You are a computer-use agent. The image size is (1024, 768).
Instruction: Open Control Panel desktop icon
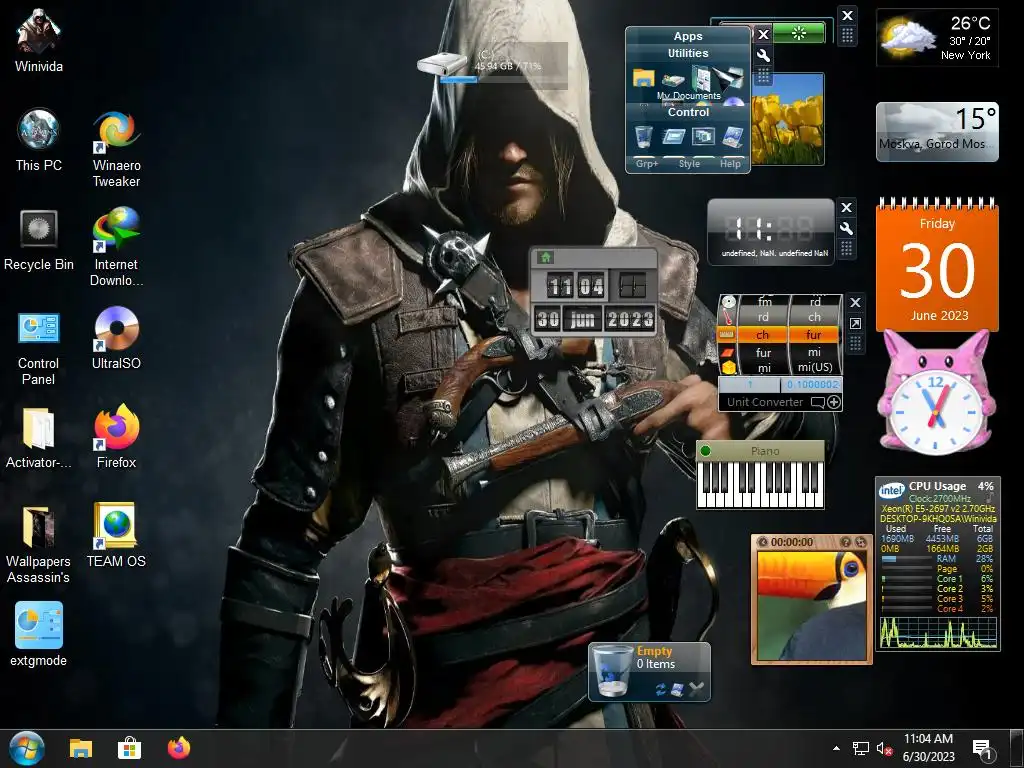pyautogui.click(x=39, y=347)
